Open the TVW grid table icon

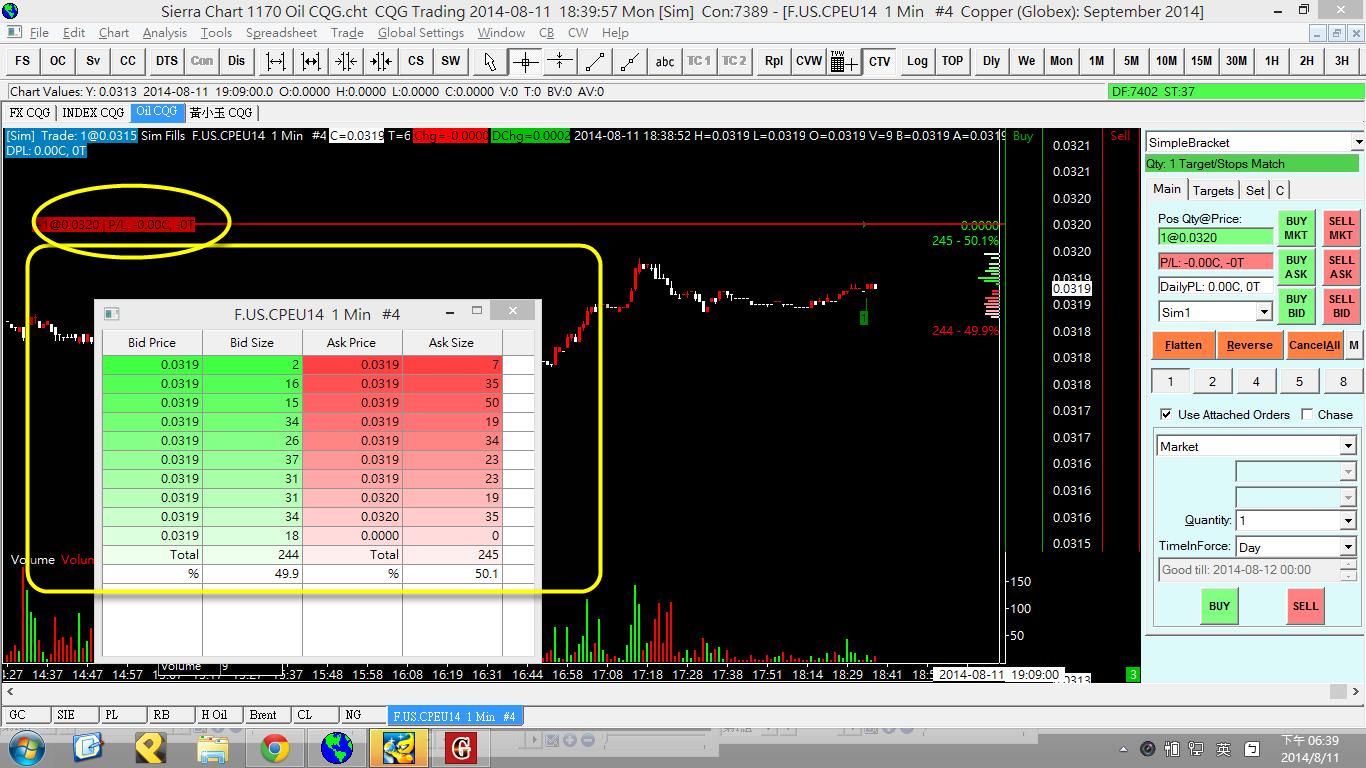[844, 61]
